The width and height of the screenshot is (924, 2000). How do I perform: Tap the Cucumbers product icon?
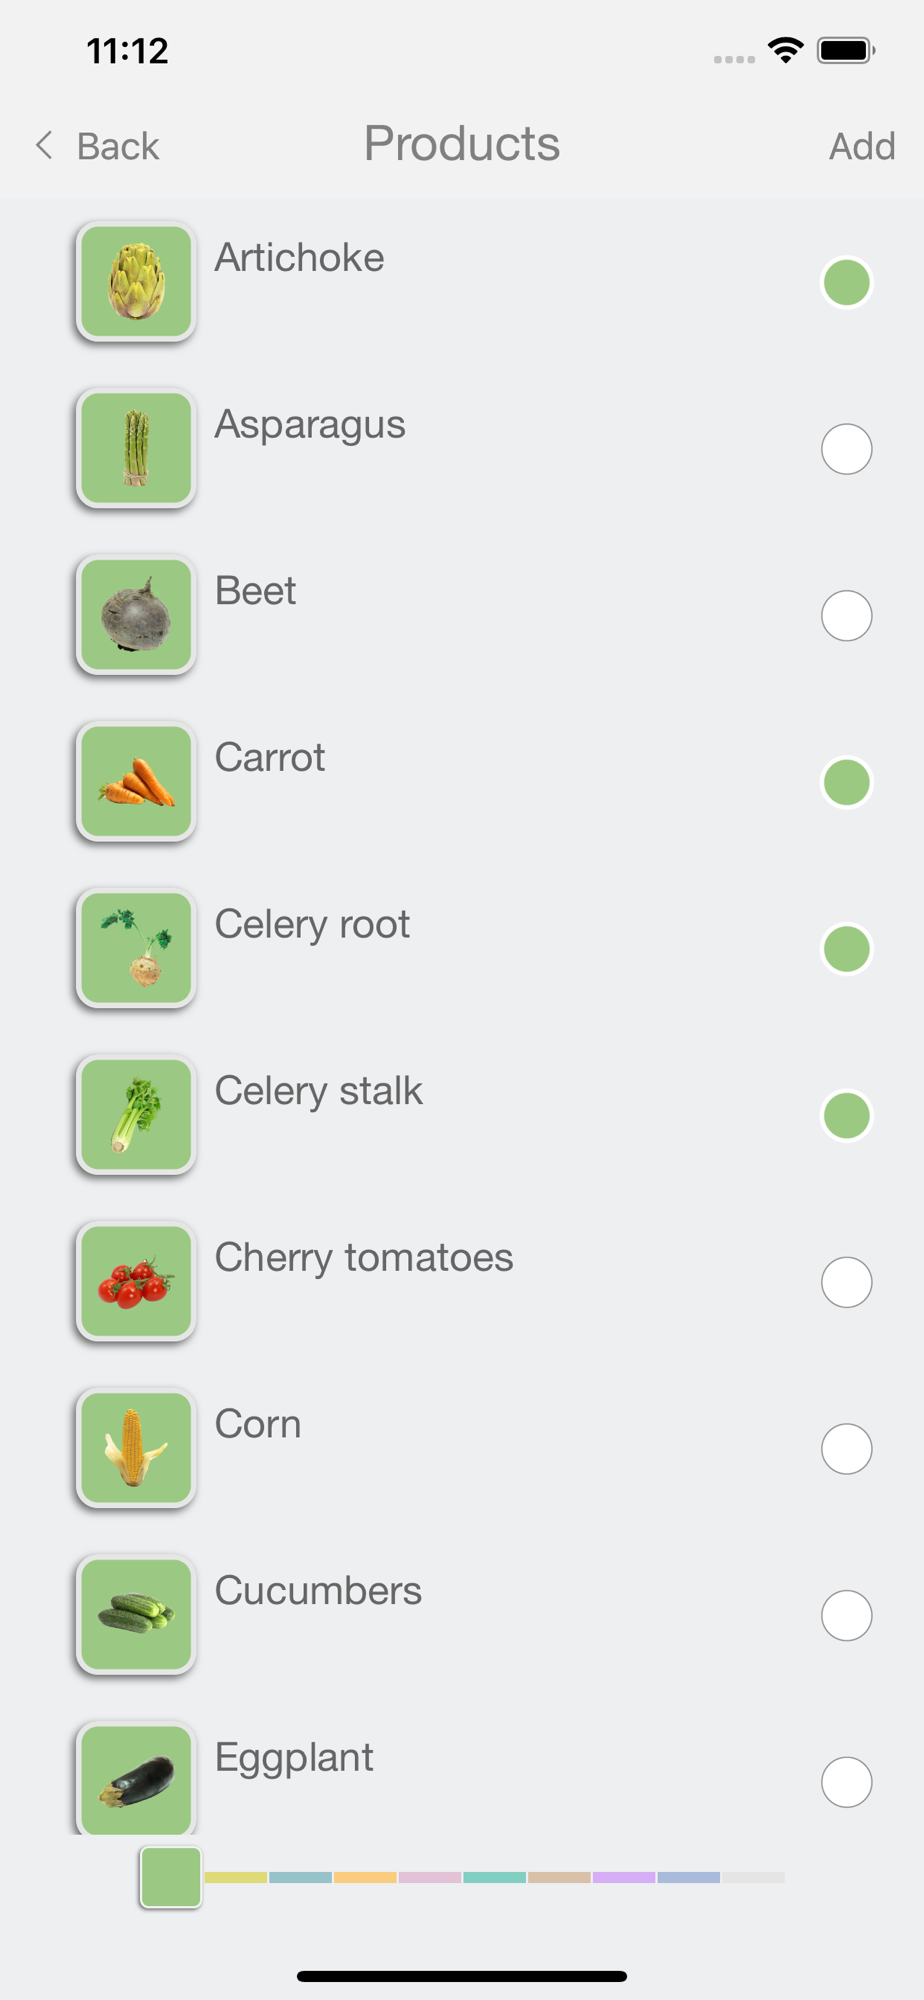click(136, 1615)
